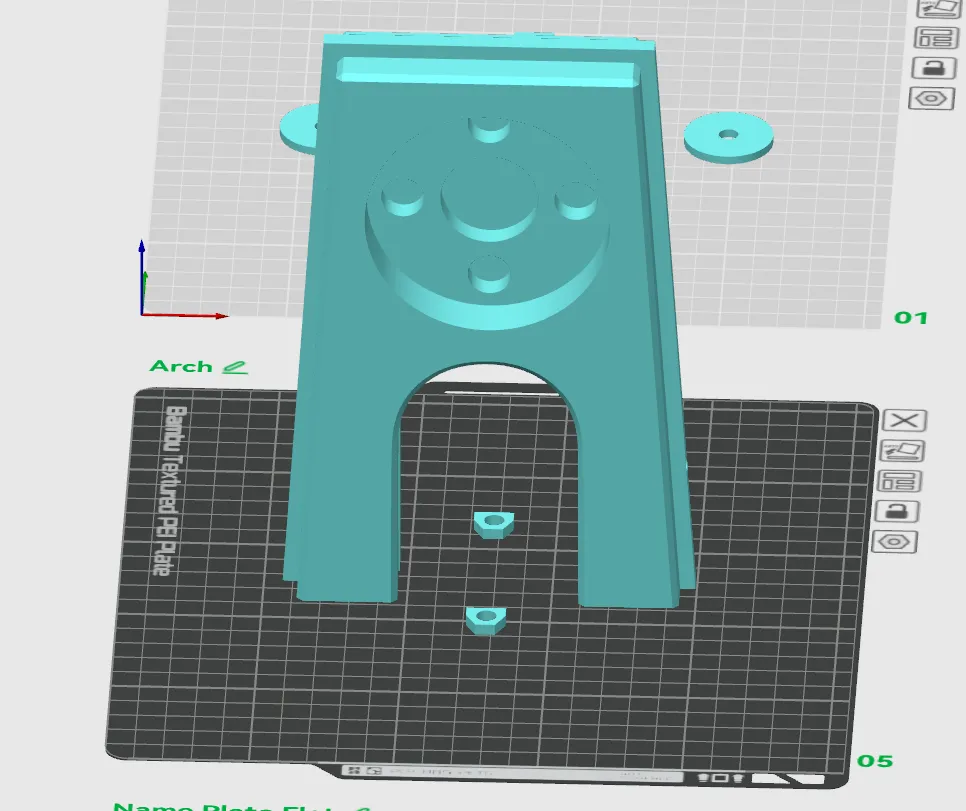Arrange objects on plate 01
966x811 pixels.
coord(936,38)
